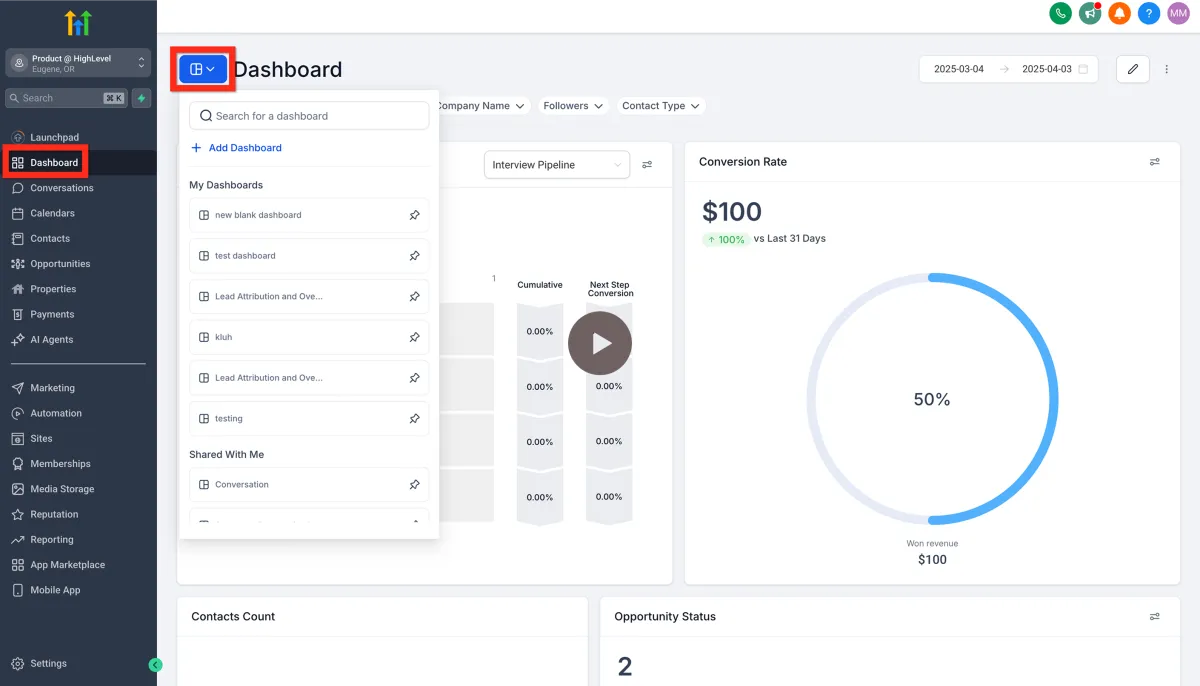Expand the Interview Pipeline dropdown
1200x686 pixels.
(x=556, y=165)
